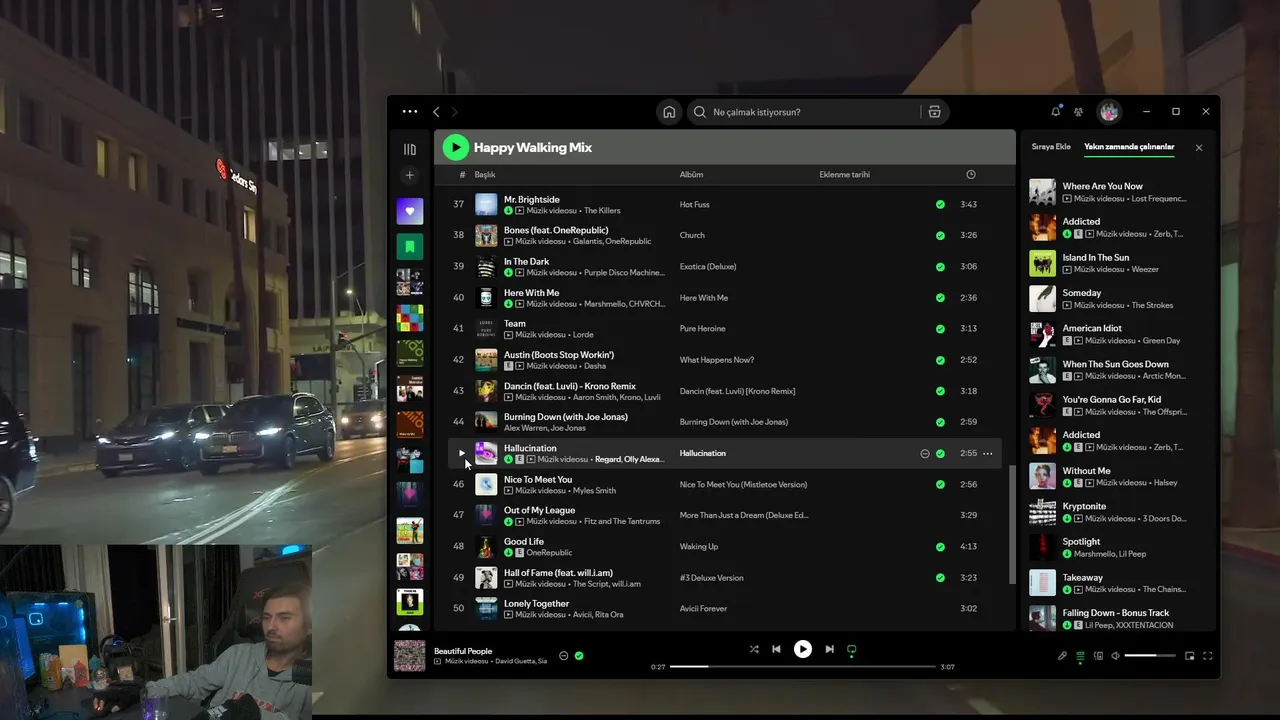
Task: Toggle liked checkmark on Bones row
Action: click(x=940, y=236)
